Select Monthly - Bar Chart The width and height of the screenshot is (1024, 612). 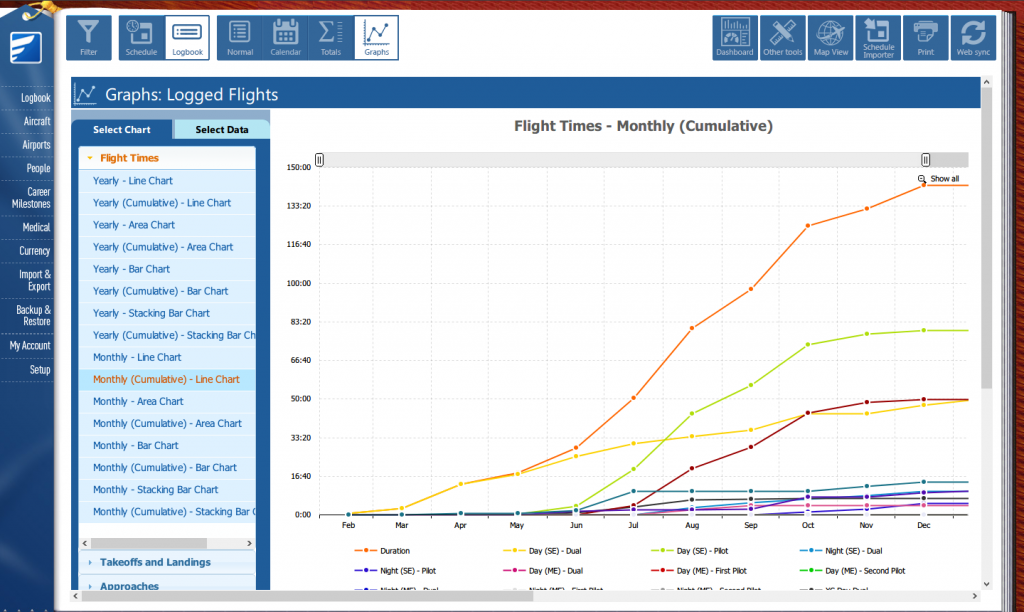tap(136, 445)
